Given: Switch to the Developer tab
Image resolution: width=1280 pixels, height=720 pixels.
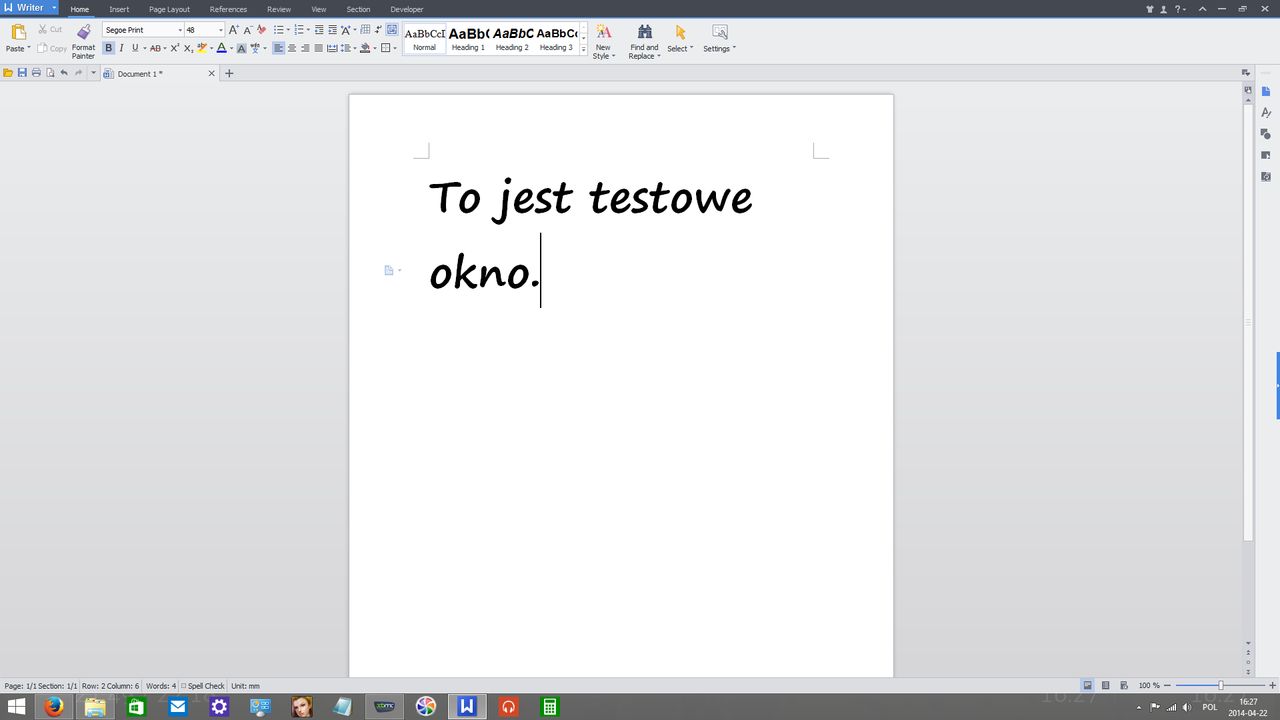Looking at the screenshot, I should tap(407, 9).
